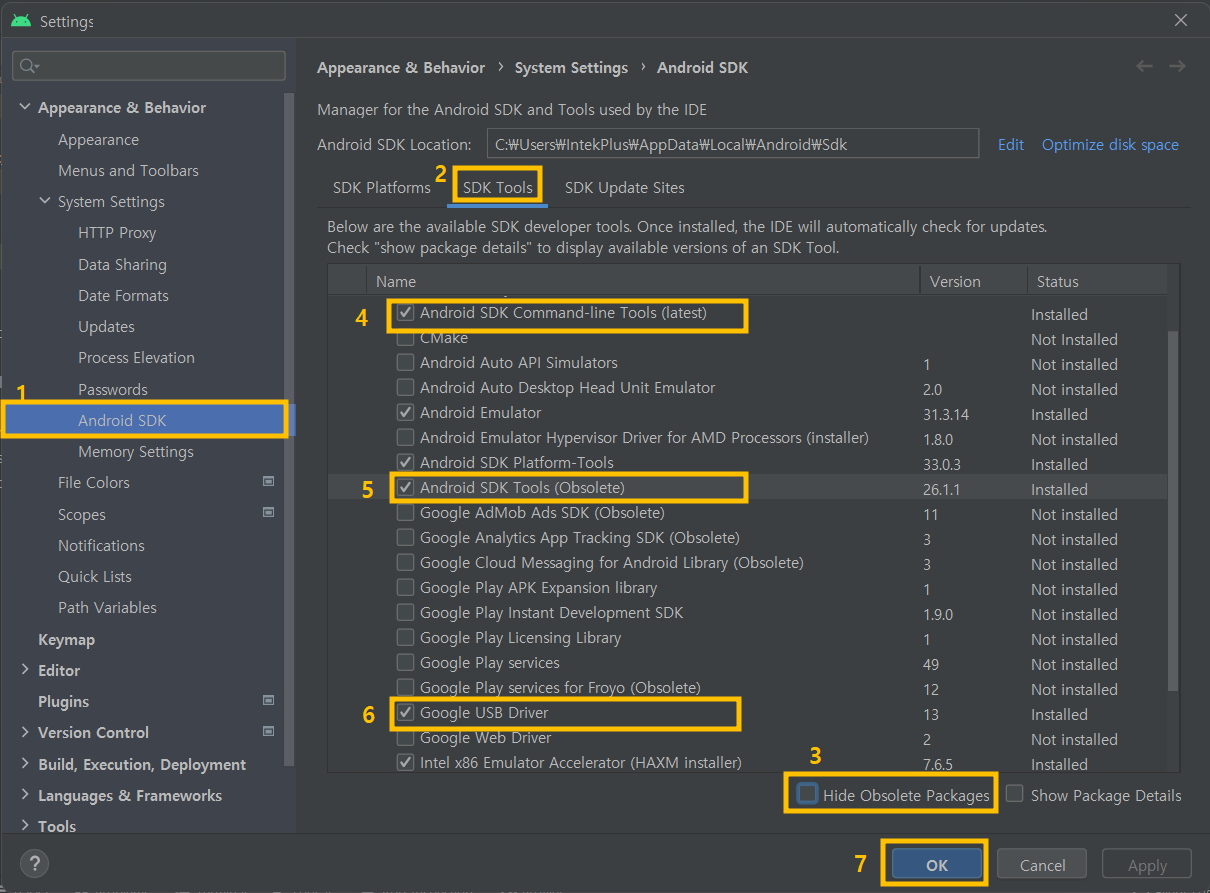Click the Cancel button
The image size is (1210, 893).
coord(1042,865)
